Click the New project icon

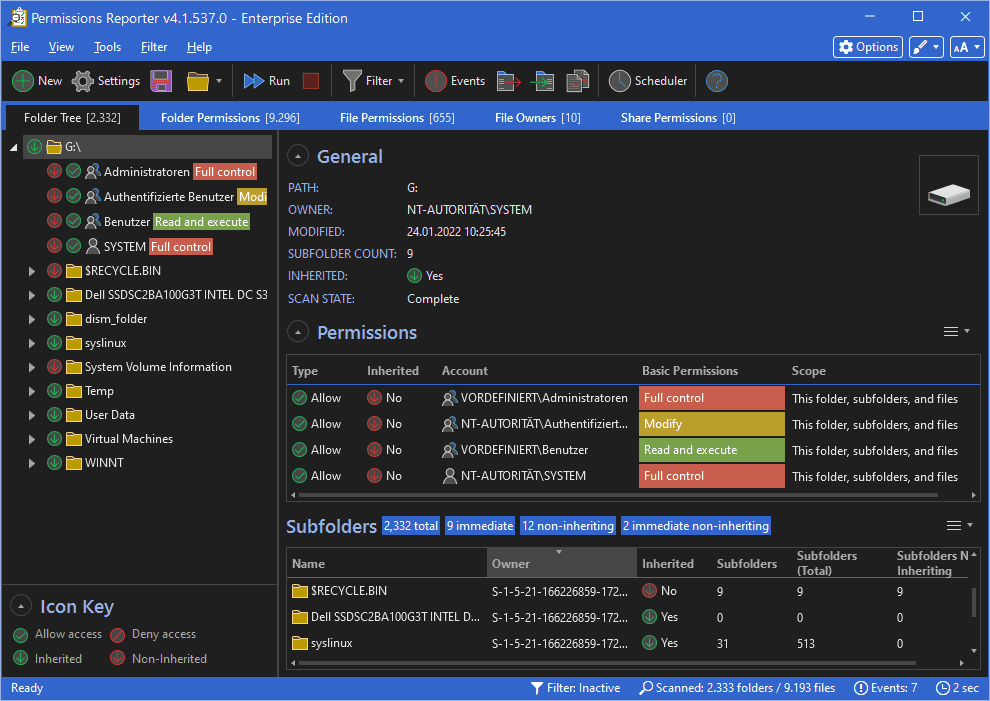(x=23, y=81)
